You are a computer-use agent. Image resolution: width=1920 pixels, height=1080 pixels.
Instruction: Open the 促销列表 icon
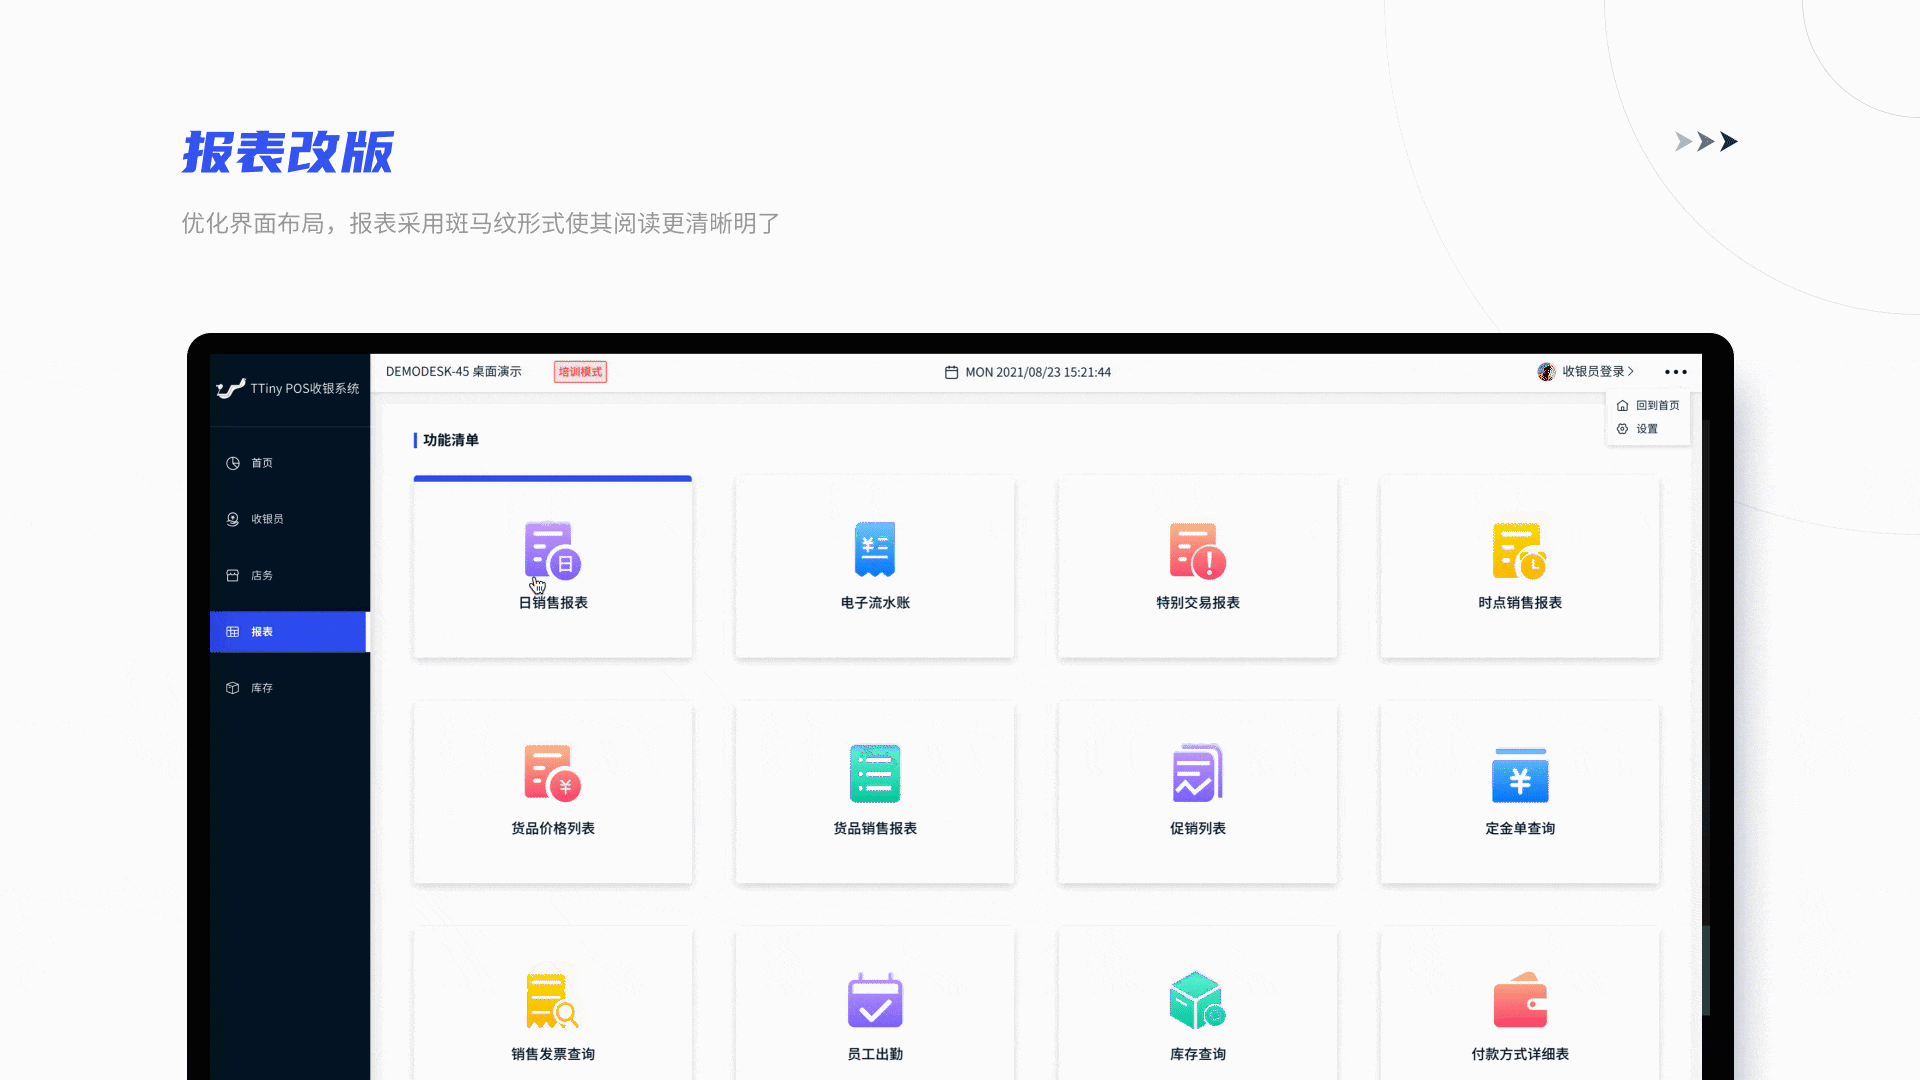tap(1197, 773)
